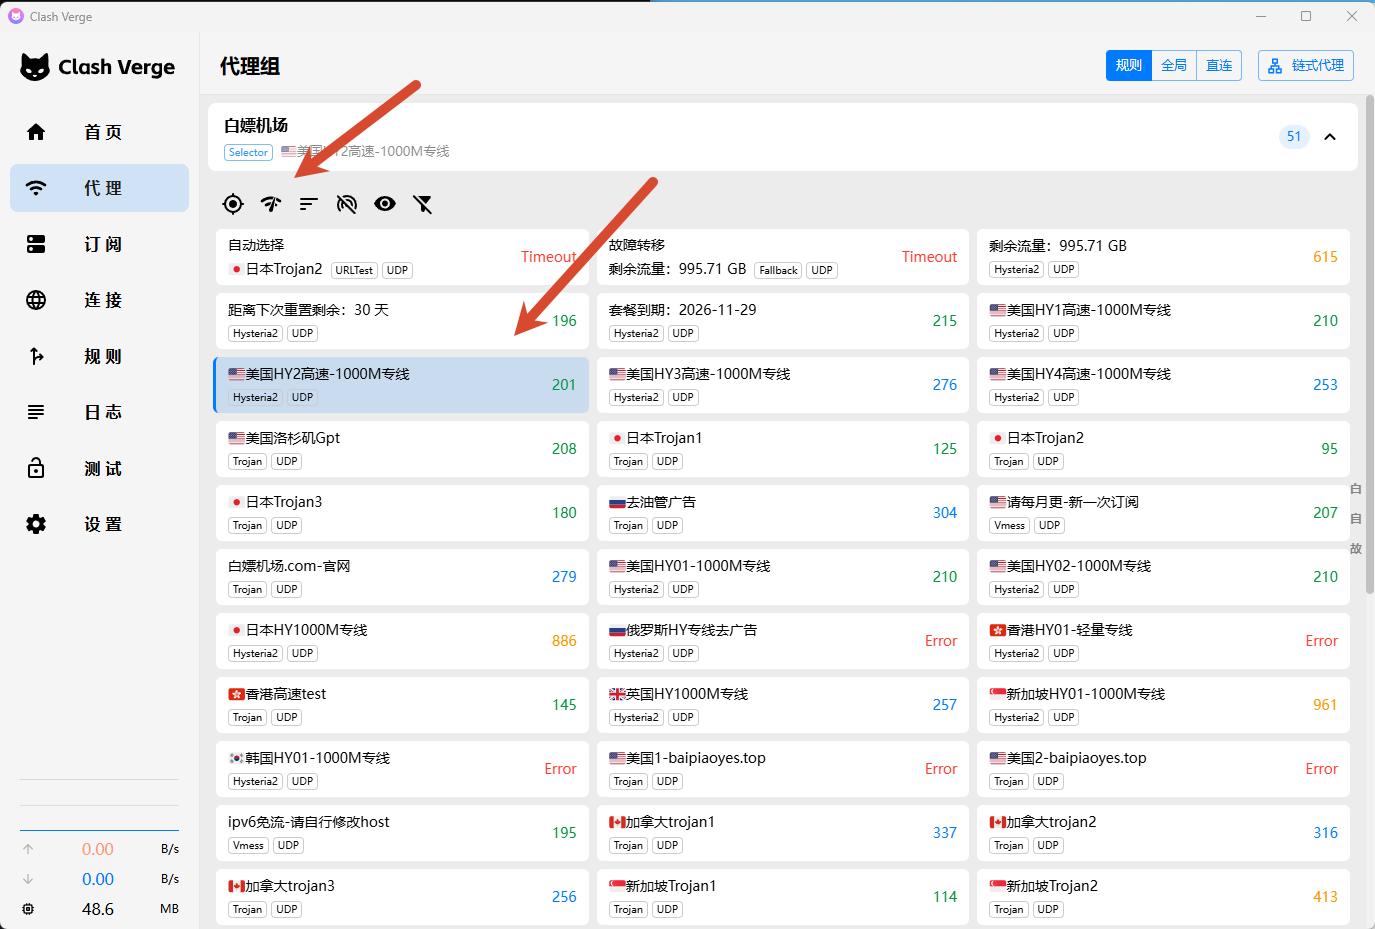
Task: Select ipv6免流-请自行修改host node
Action: click(402, 833)
